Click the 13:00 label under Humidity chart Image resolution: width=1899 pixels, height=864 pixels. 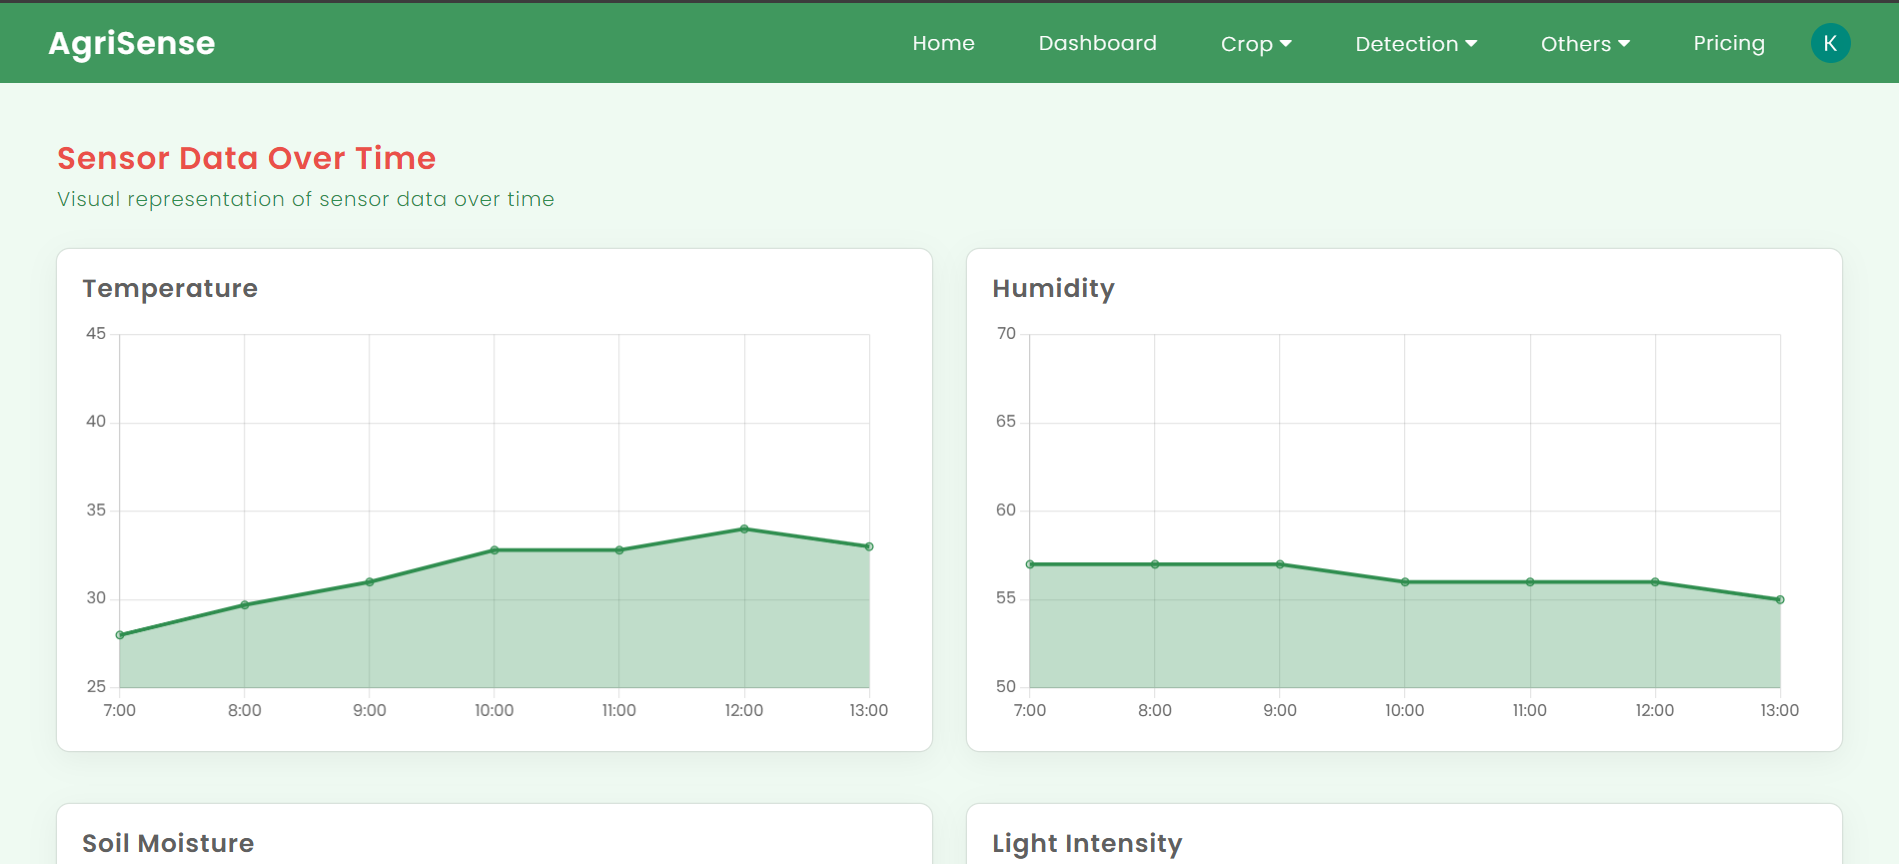(1779, 710)
